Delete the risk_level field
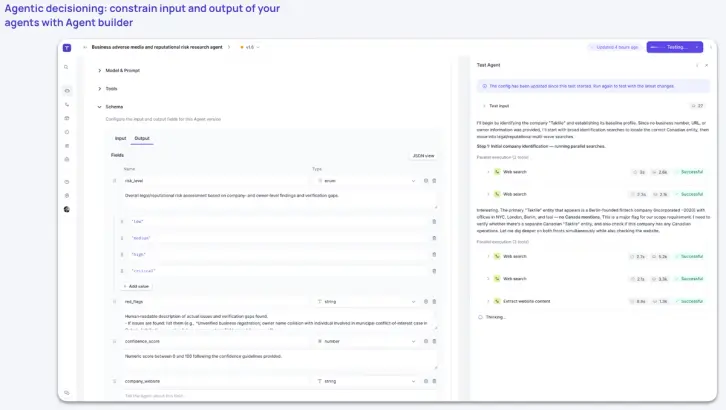 [434, 181]
